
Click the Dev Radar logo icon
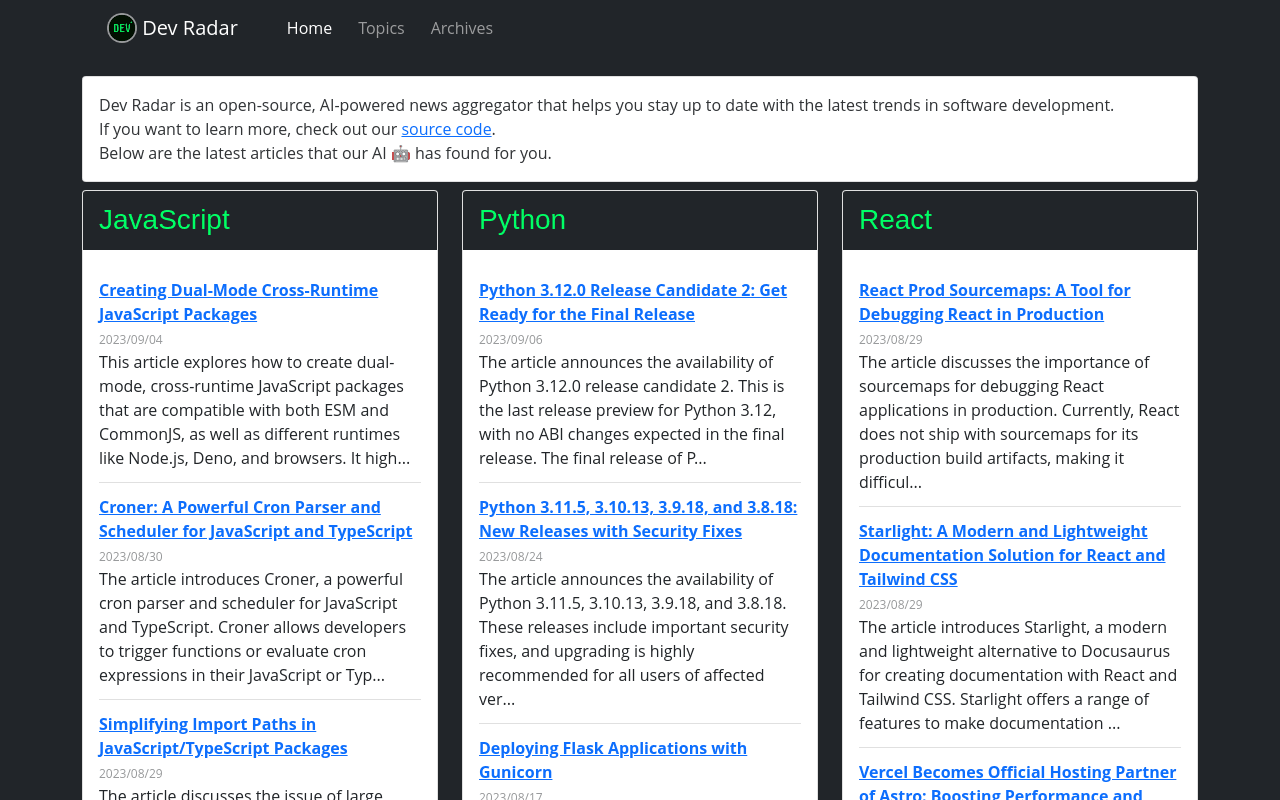click(x=122, y=28)
